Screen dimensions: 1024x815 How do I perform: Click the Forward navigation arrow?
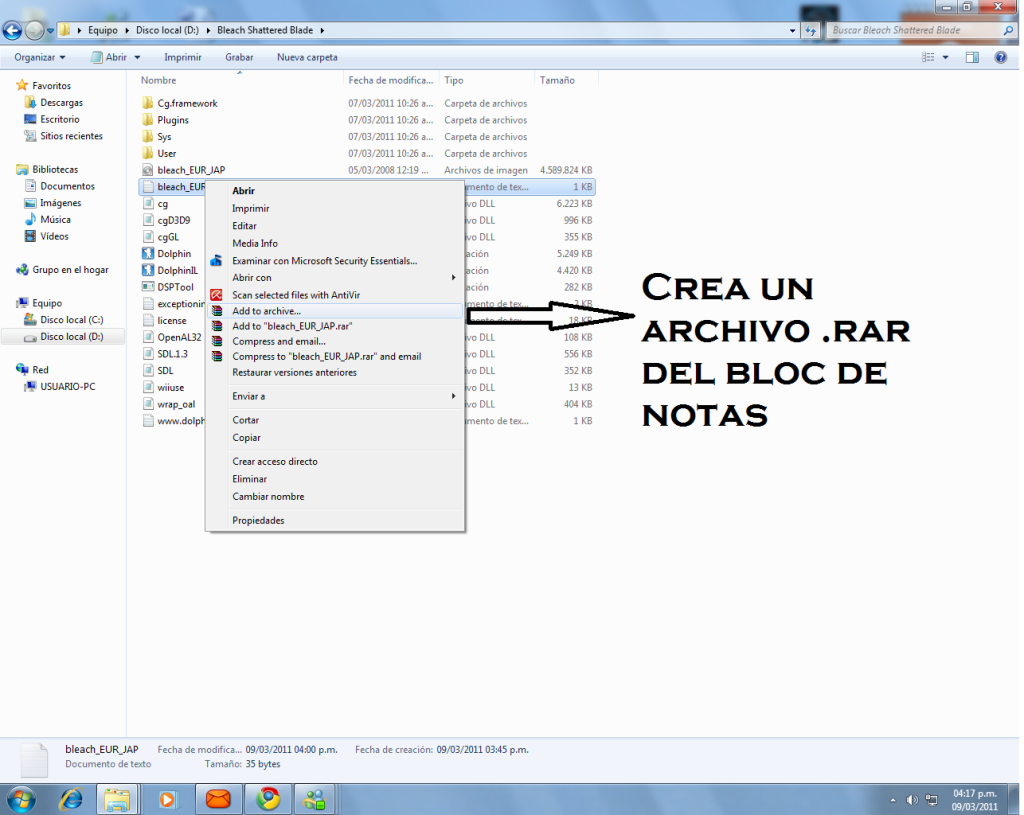point(34,30)
